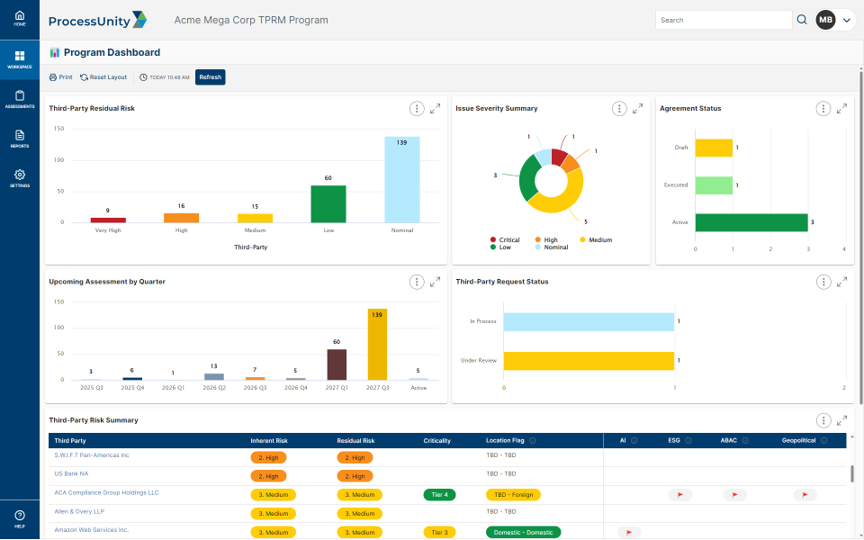
Task: Open Upcoming Assessment by Quarter options menu
Action: (417, 282)
